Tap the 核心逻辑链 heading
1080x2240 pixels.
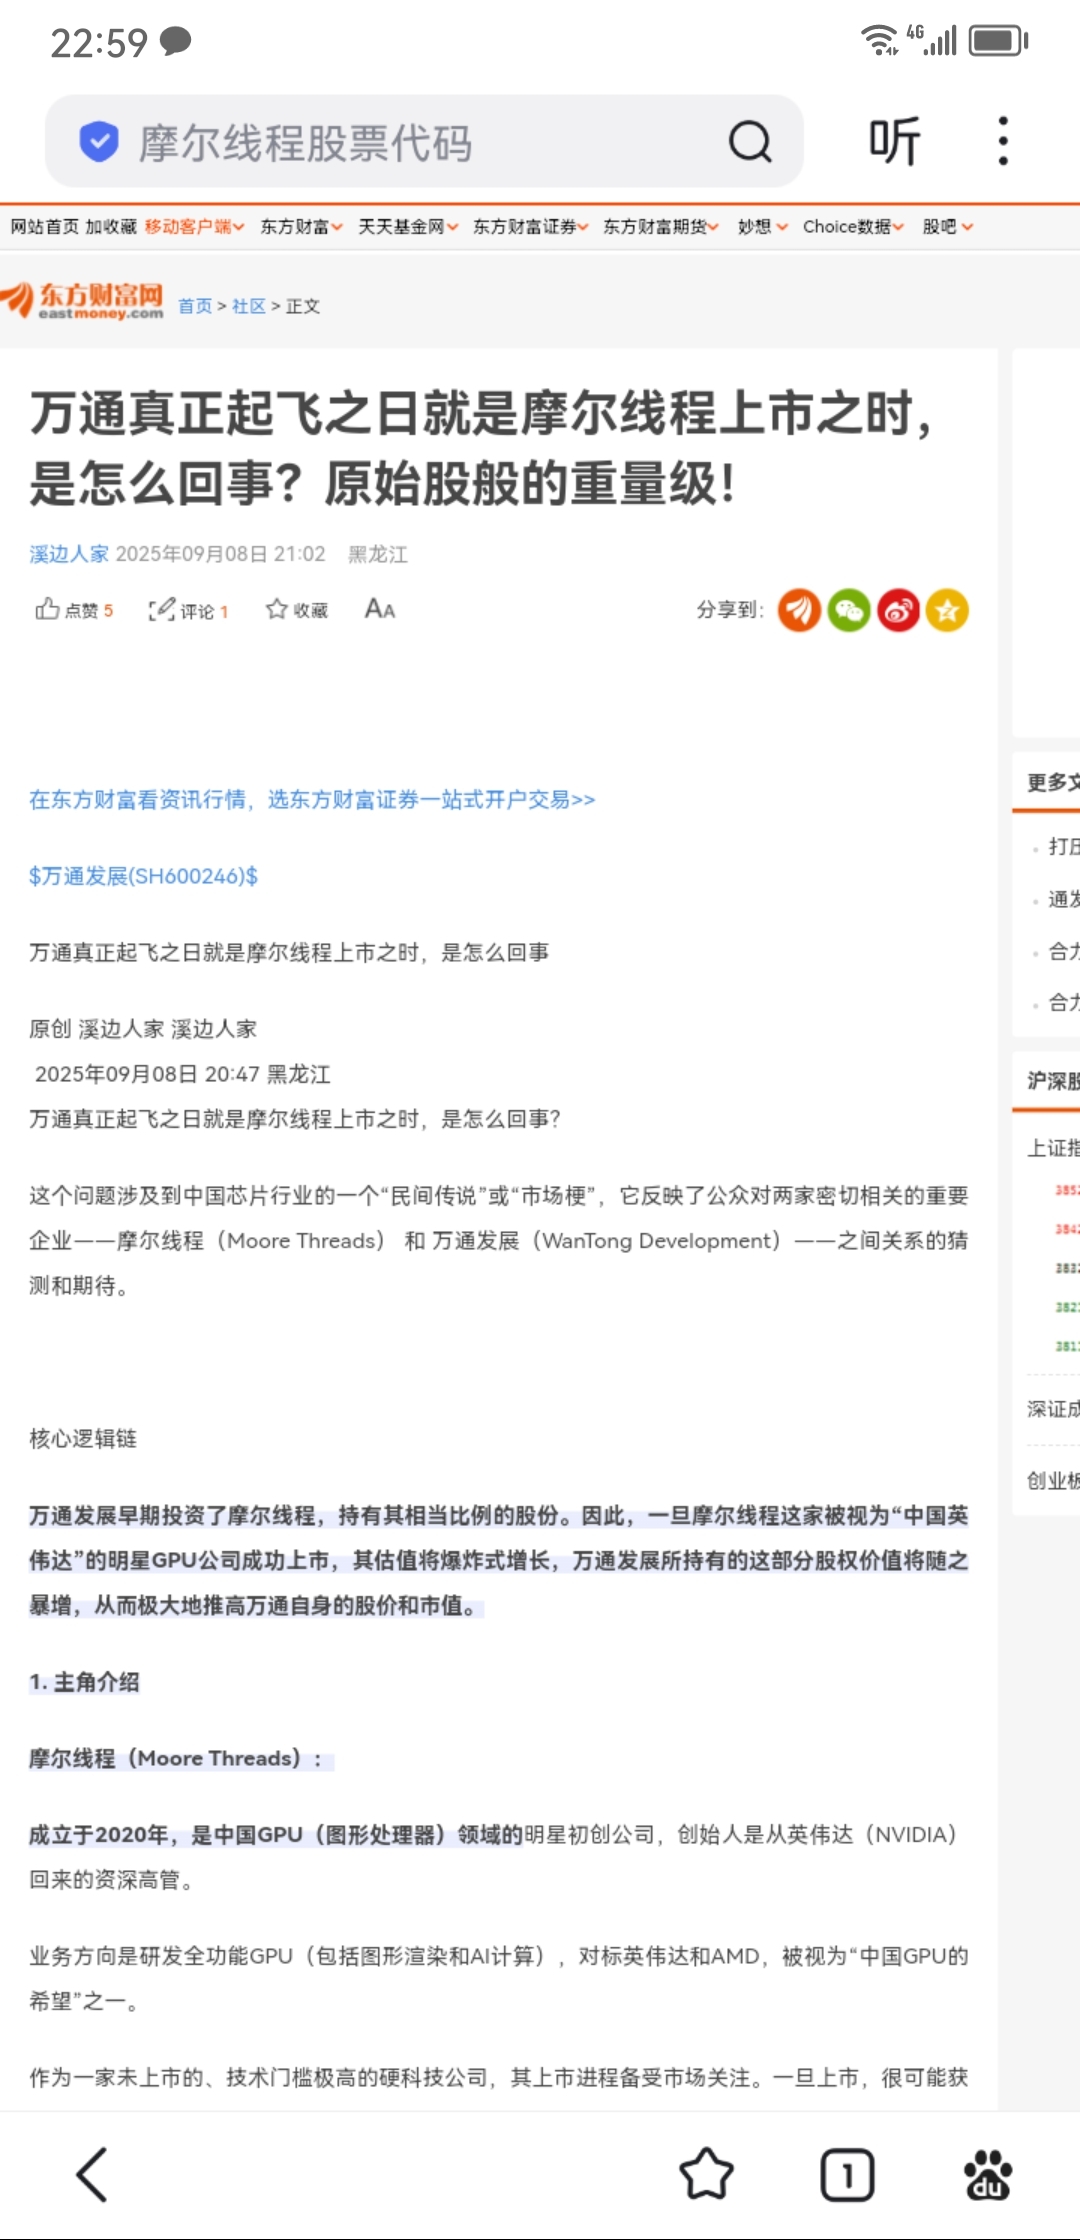click(x=83, y=1438)
